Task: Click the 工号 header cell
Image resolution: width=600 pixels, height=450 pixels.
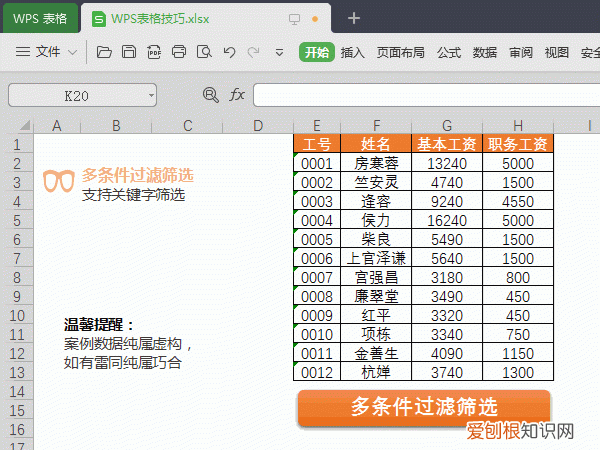Action: [317, 144]
